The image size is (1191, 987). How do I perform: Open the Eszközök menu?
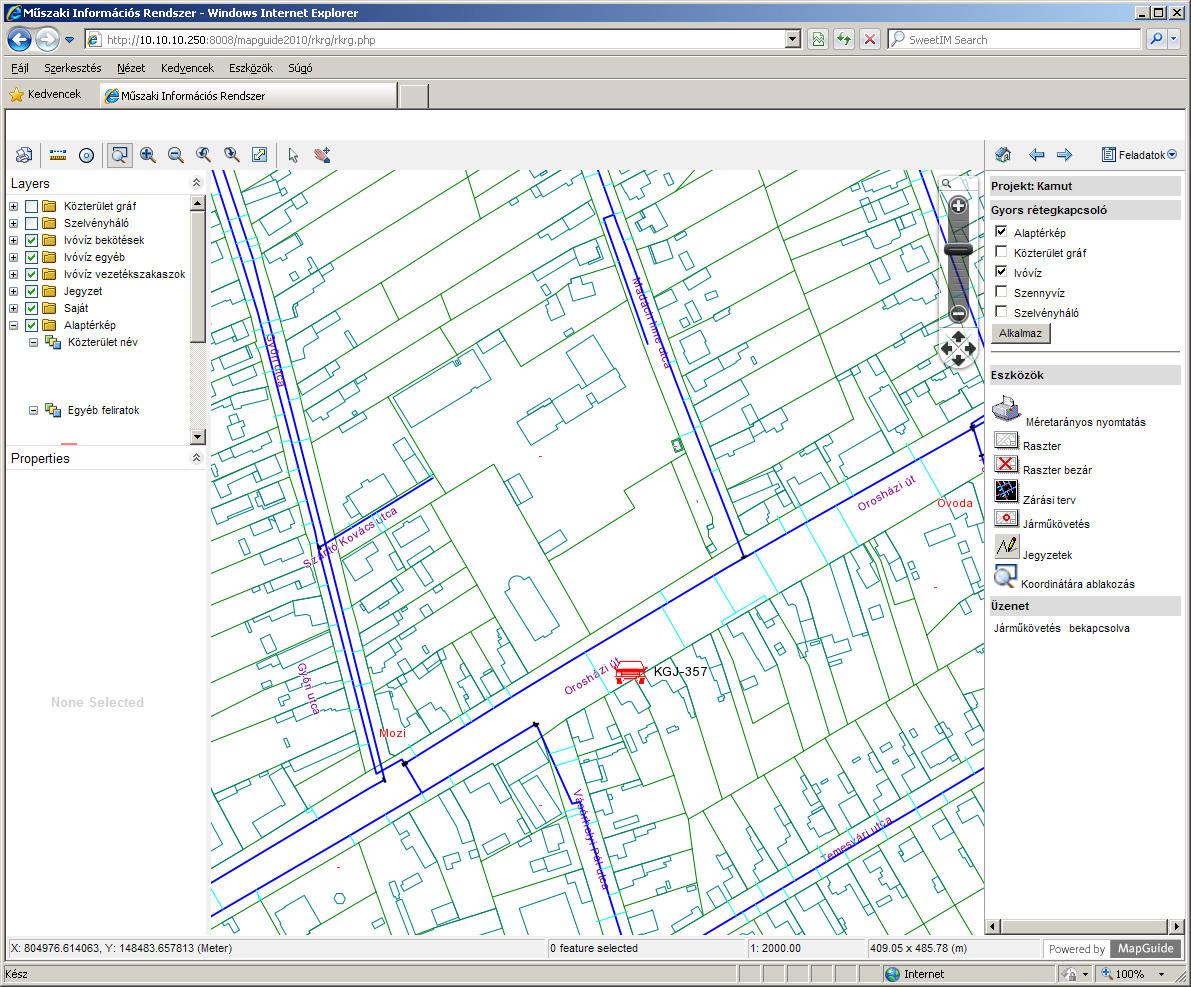[251, 68]
